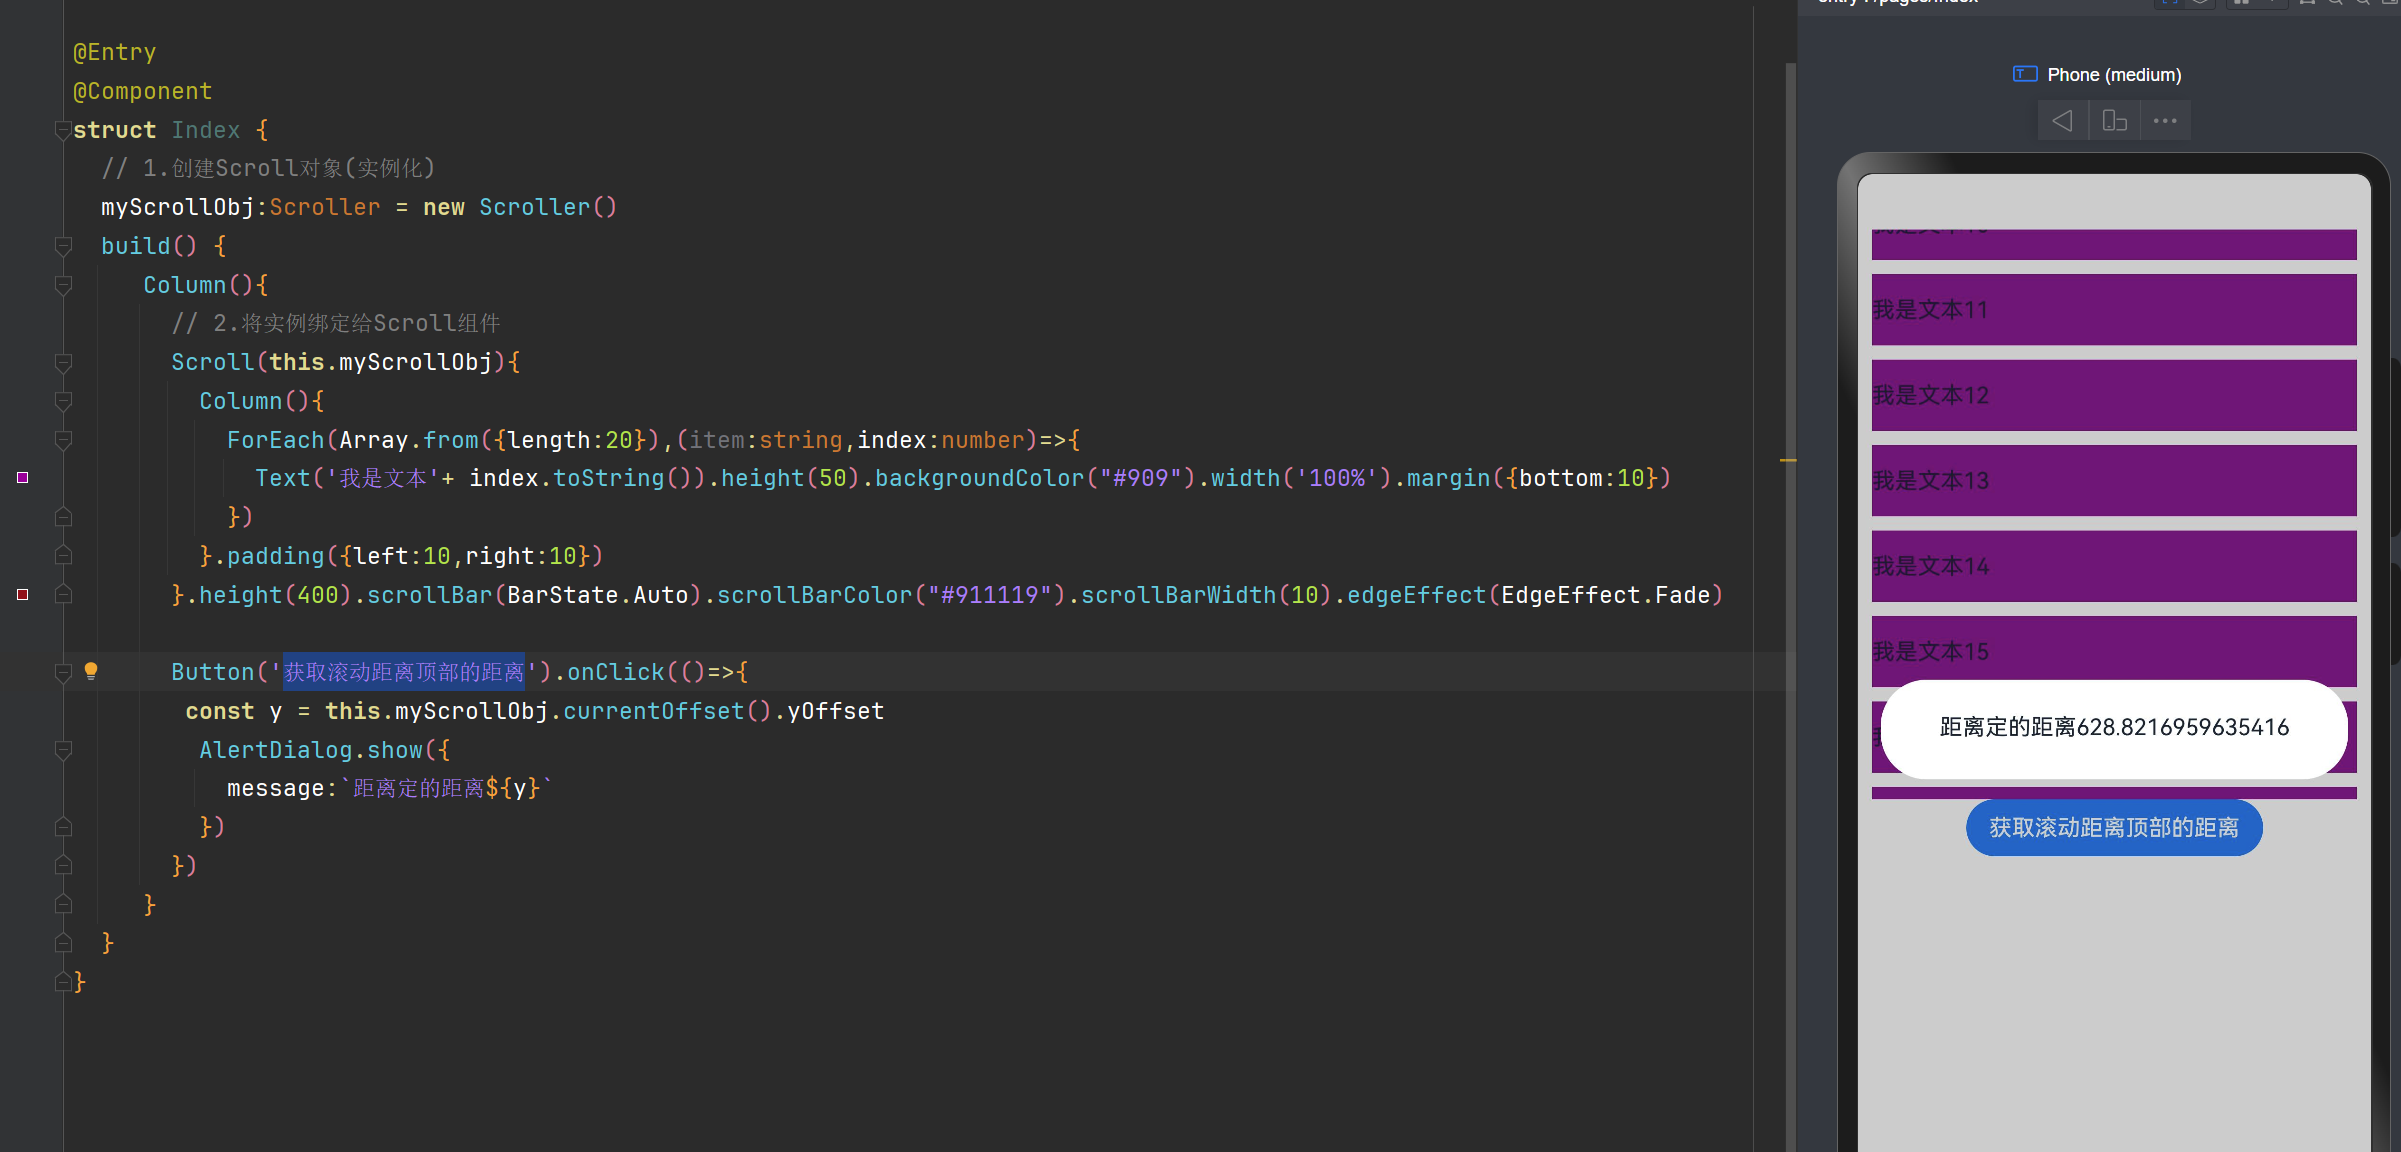Collapse the AlertDialog.show block

[x=63, y=750]
